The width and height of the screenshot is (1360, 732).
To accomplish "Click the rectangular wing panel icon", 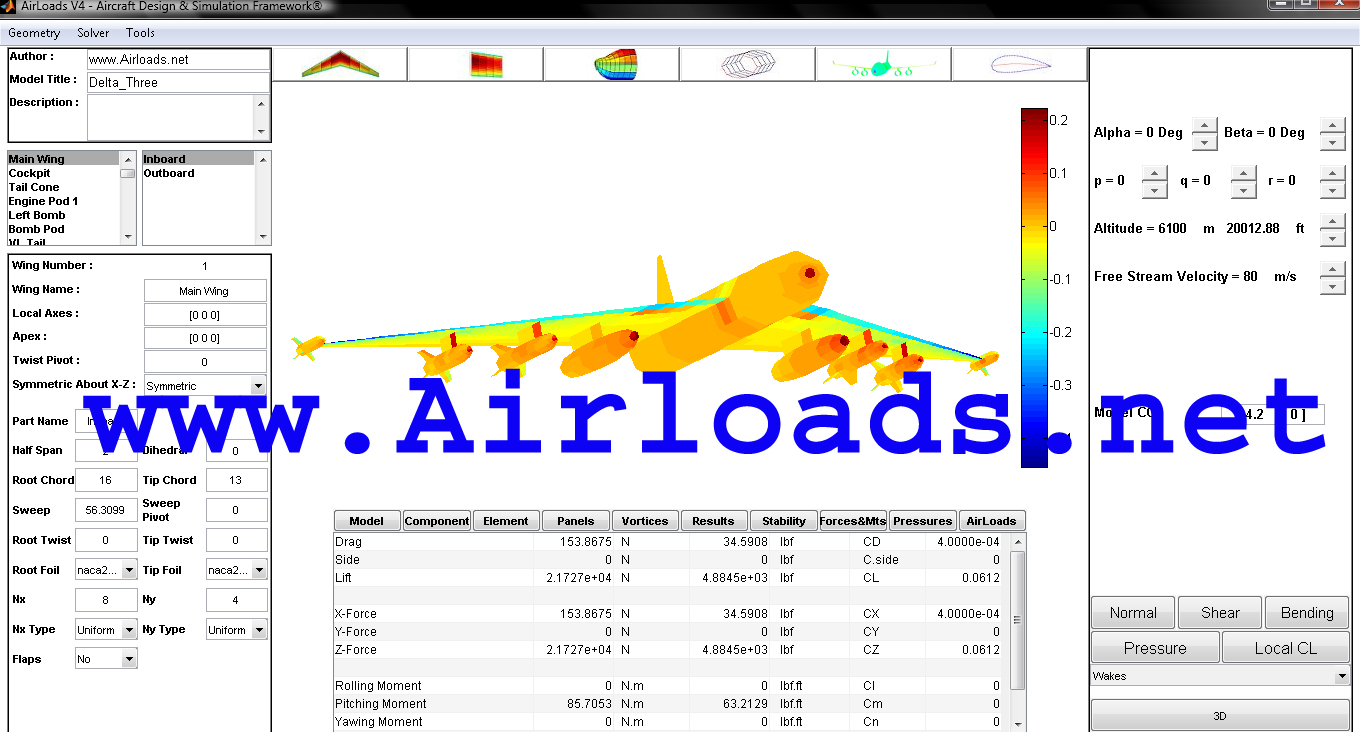I will (476, 65).
